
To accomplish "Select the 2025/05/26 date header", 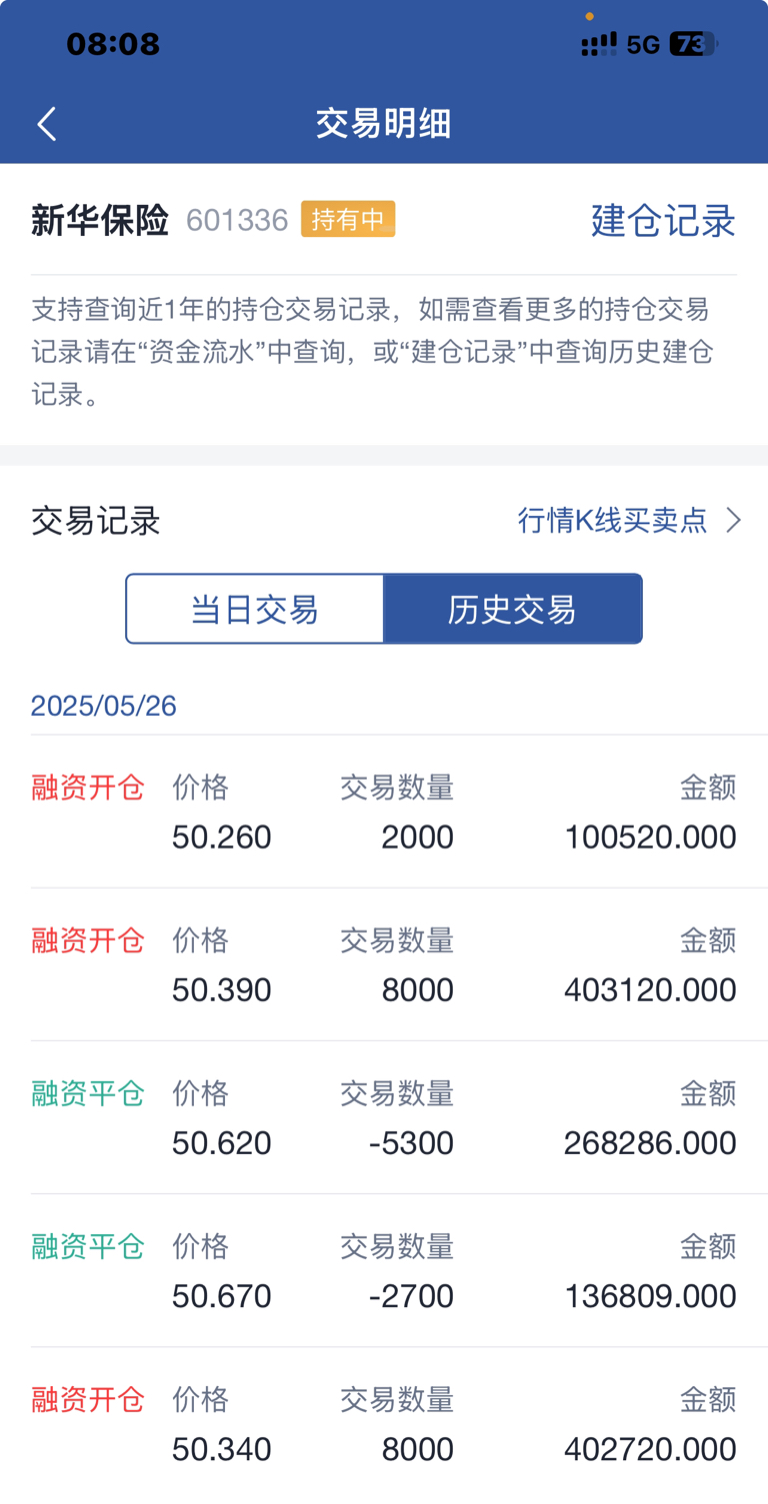I will [104, 706].
